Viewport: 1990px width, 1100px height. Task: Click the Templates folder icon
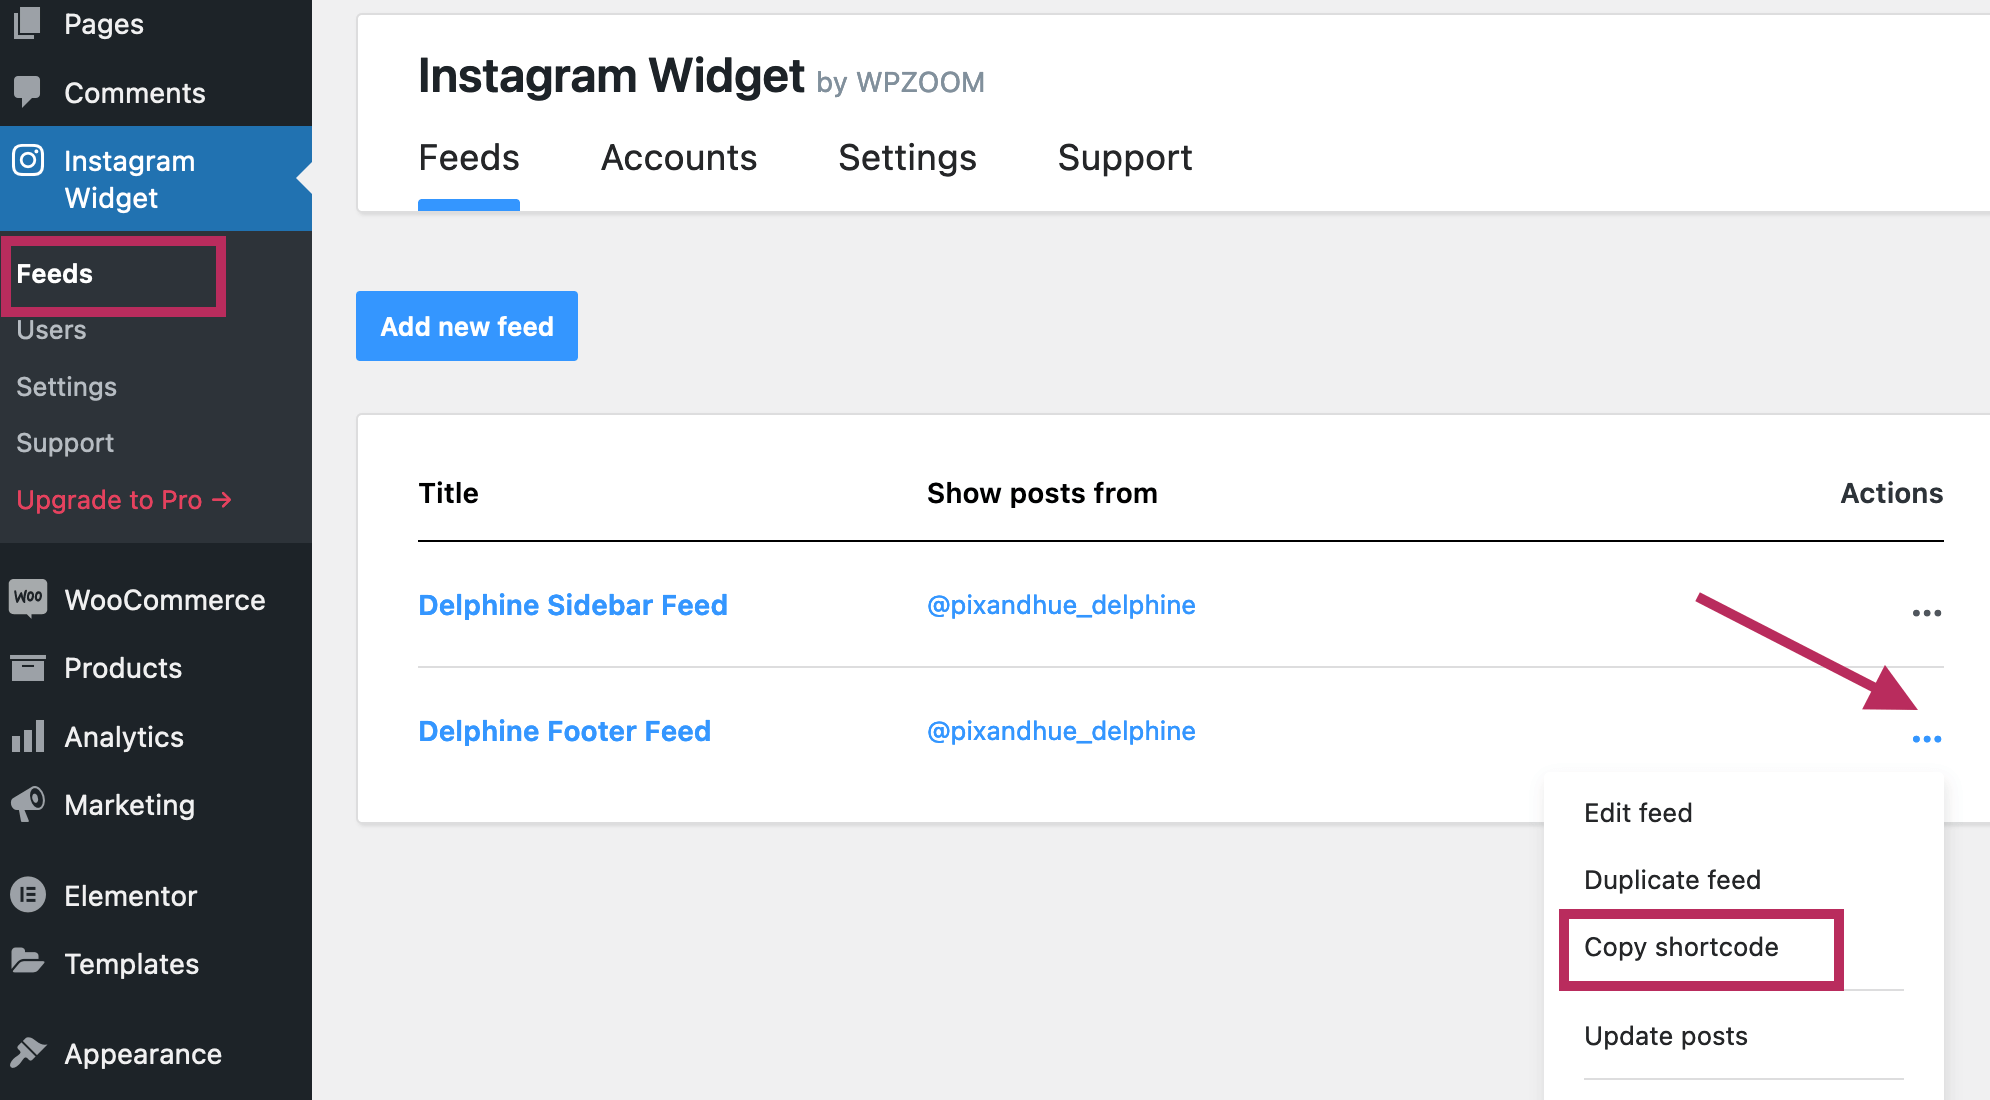[x=28, y=963]
